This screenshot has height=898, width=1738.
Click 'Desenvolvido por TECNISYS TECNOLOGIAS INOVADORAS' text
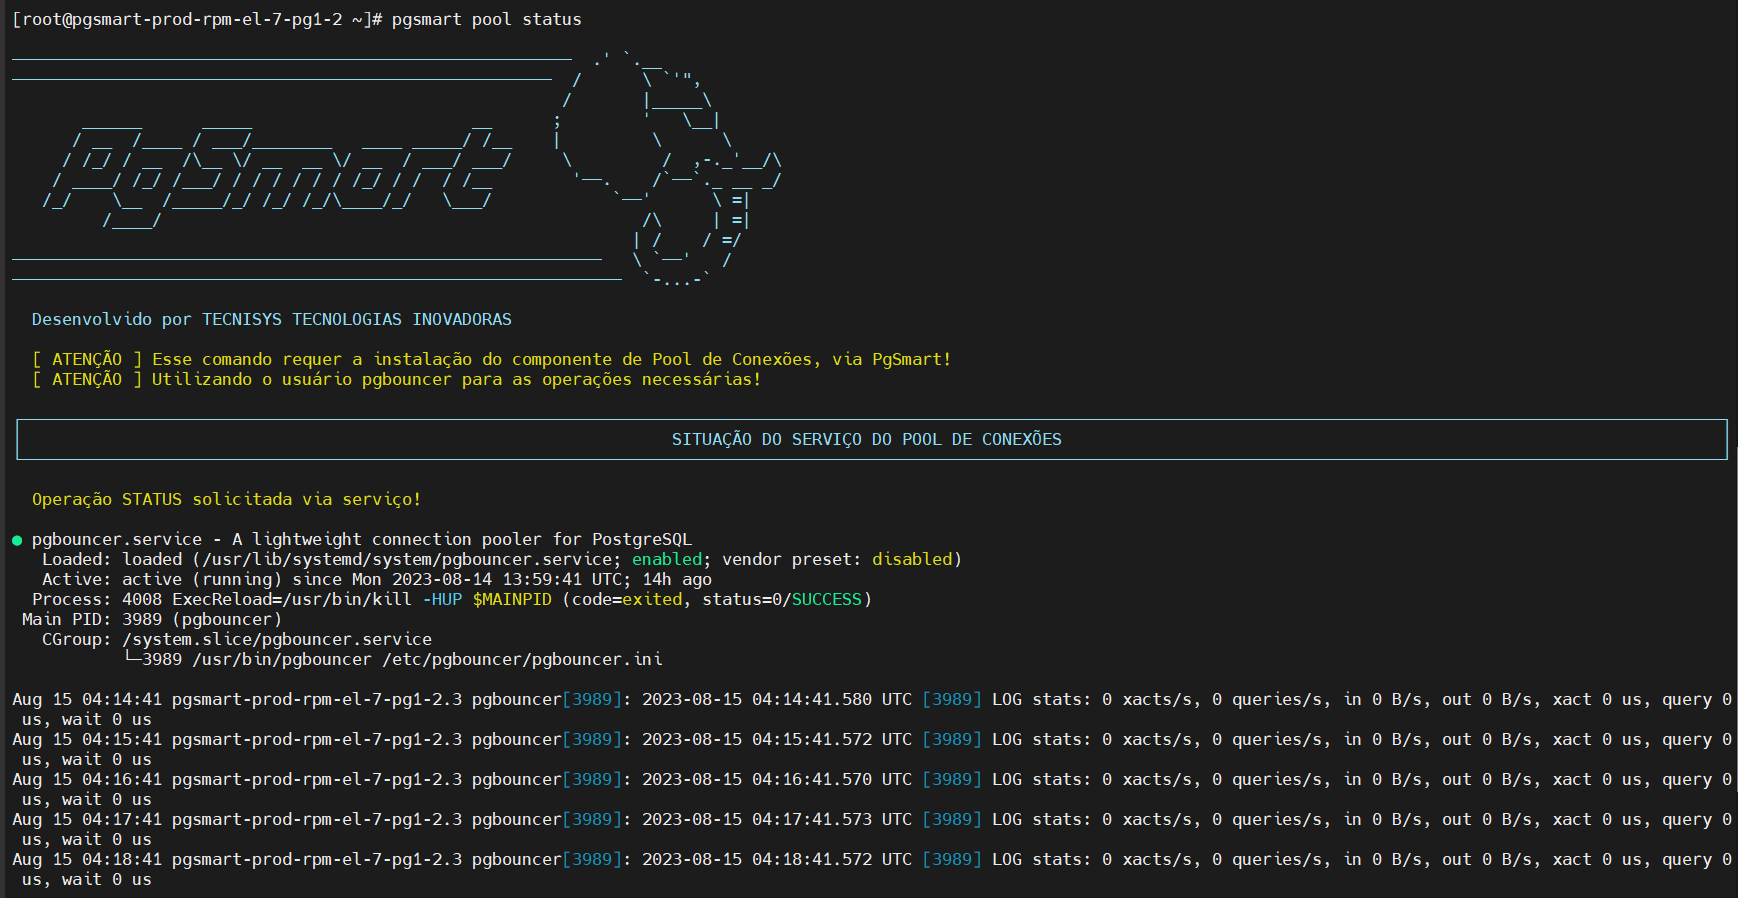click(x=271, y=319)
